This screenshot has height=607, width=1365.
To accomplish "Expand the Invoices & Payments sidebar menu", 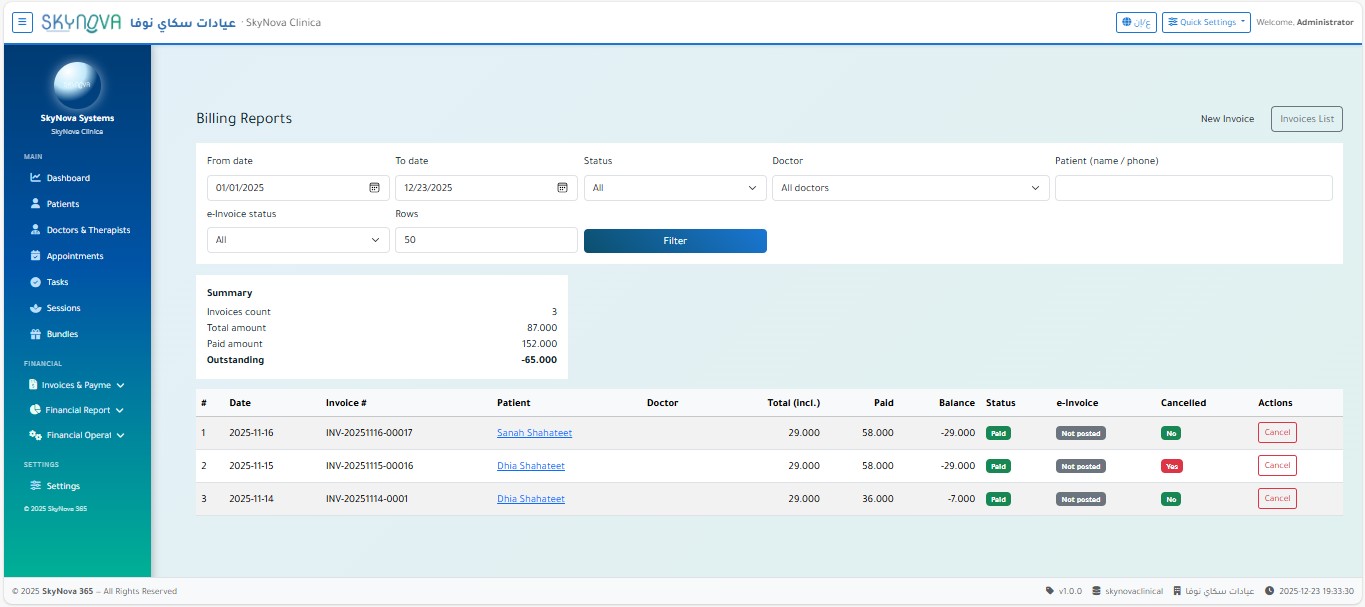I will click(x=77, y=385).
